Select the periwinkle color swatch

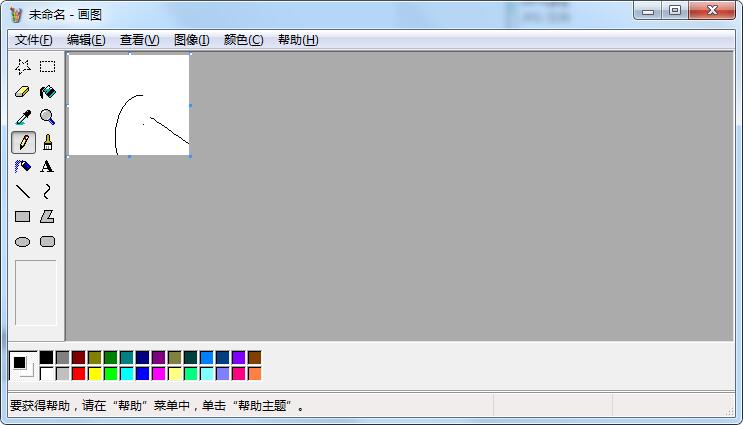(x=222, y=373)
